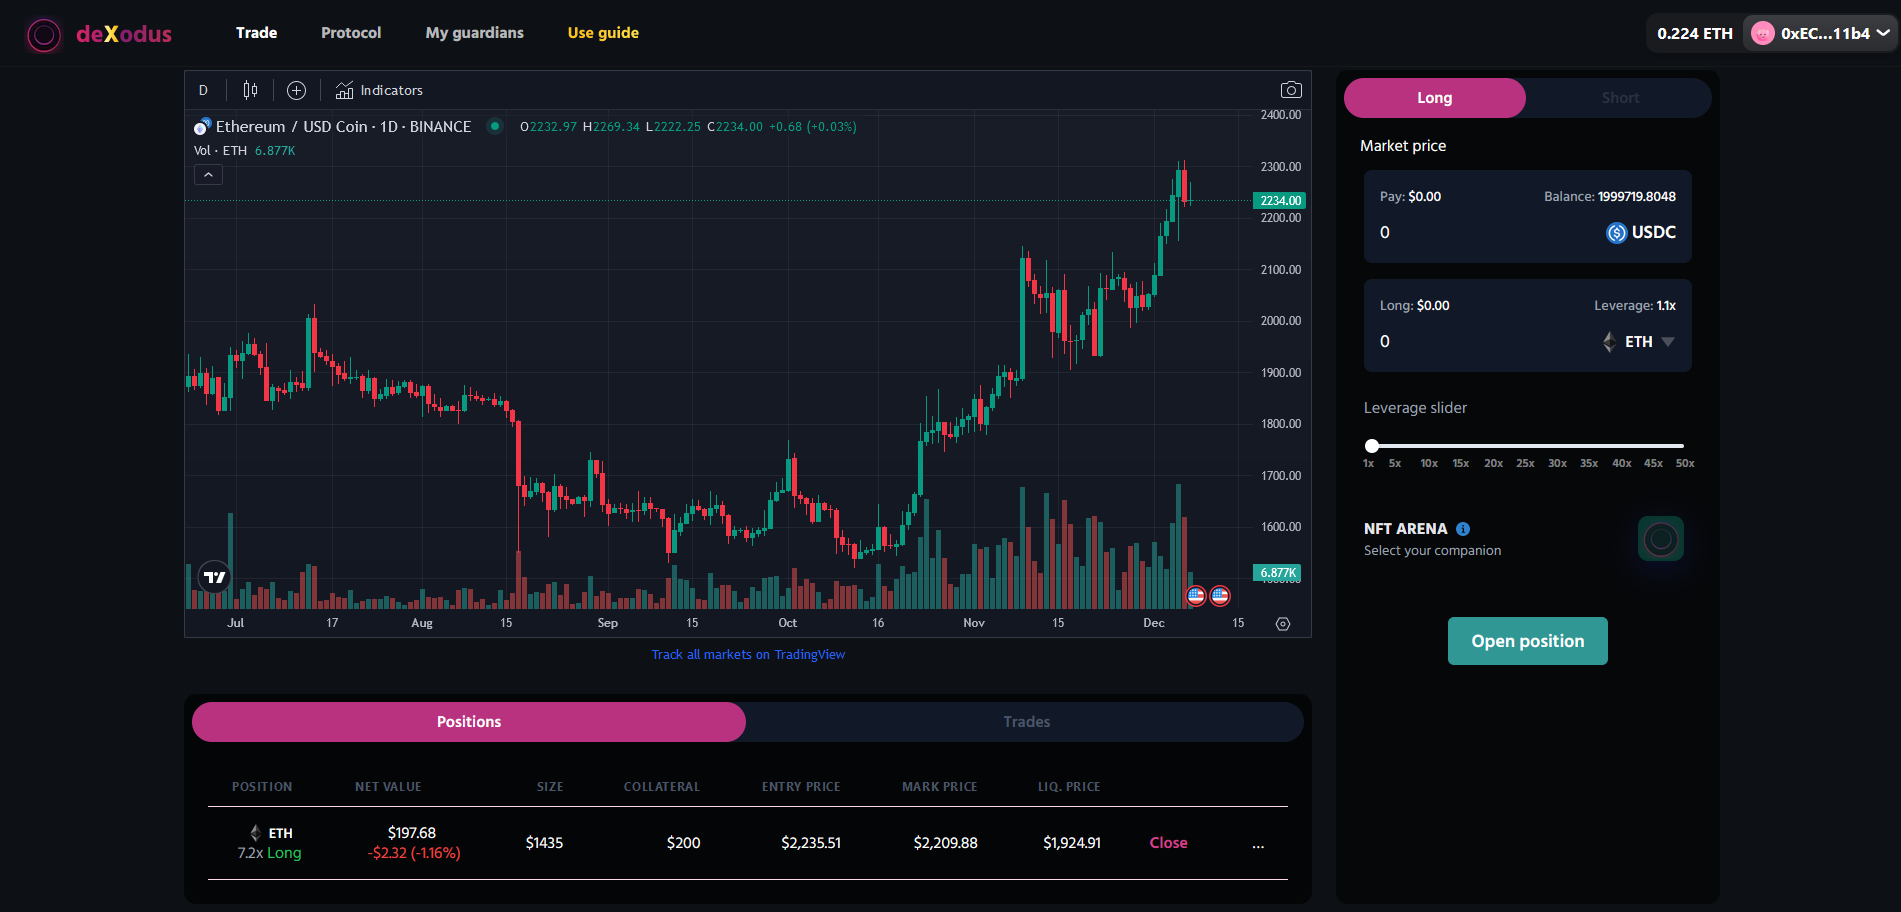Click the USDC coin icon
Viewport: 1901px width, 912px height.
[1616, 233]
